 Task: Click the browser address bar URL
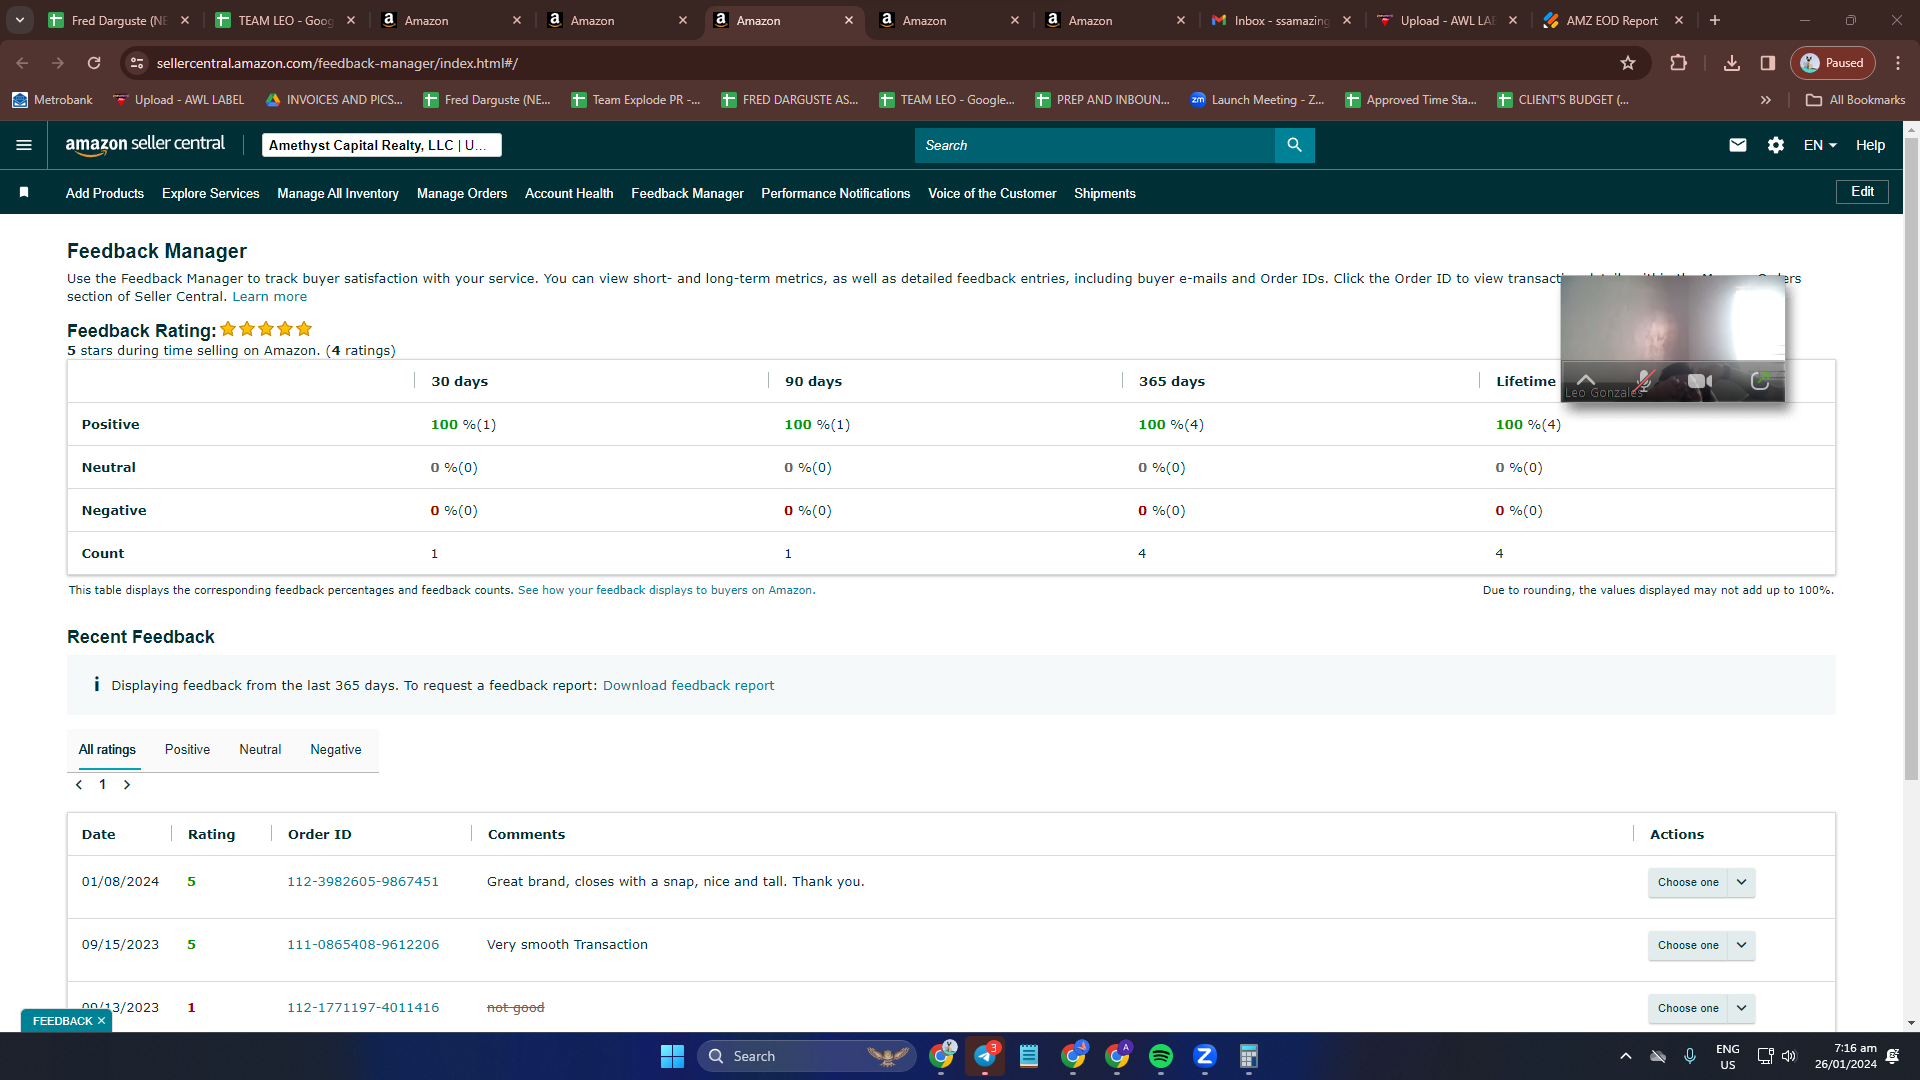click(337, 63)
